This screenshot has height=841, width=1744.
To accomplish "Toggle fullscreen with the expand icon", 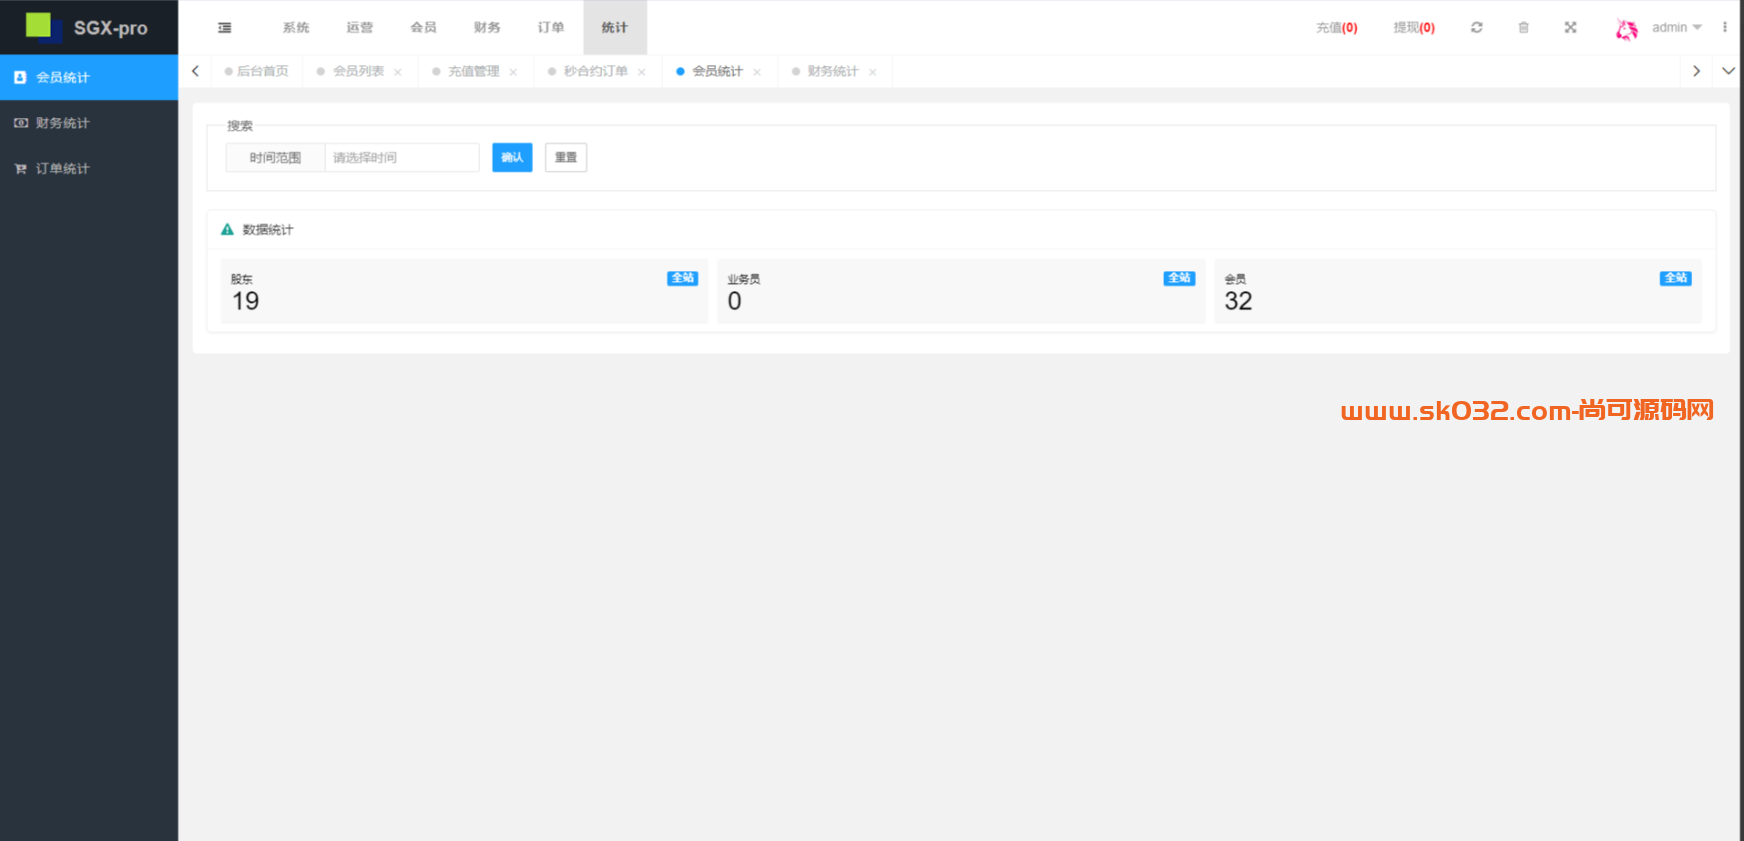I will click(x=1570, y=28).
